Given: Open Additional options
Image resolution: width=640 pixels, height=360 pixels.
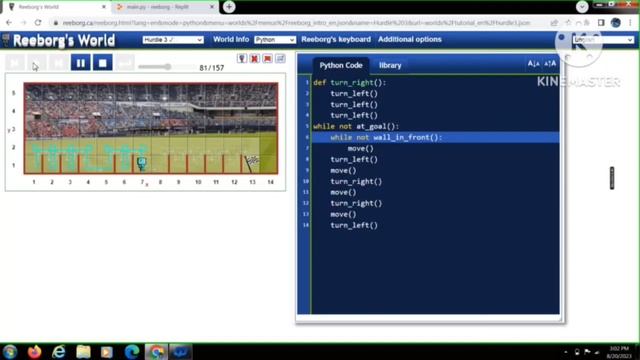Looking at the screenshot, I should pos(410,39).
